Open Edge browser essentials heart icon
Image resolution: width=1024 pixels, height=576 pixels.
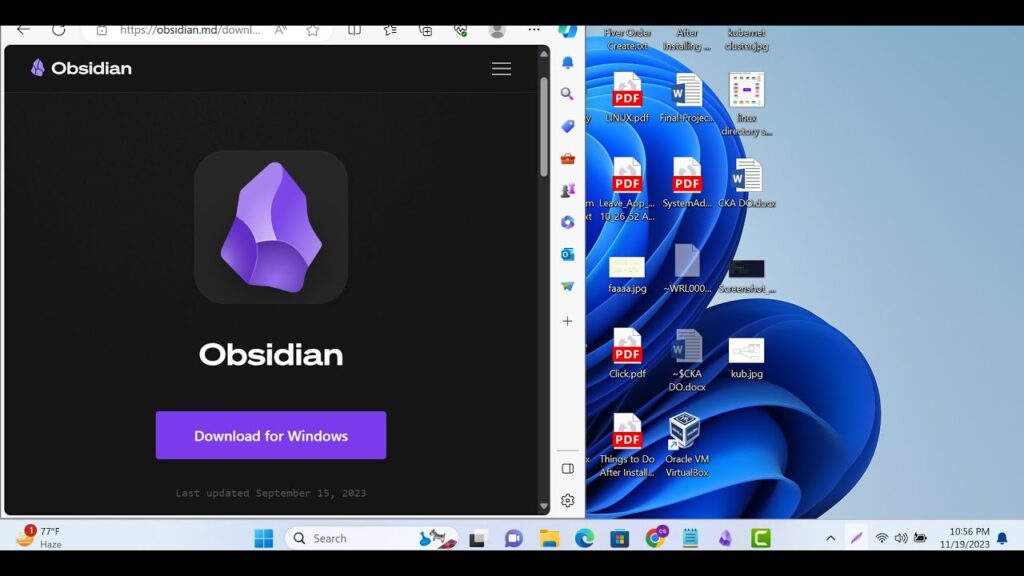460,30
